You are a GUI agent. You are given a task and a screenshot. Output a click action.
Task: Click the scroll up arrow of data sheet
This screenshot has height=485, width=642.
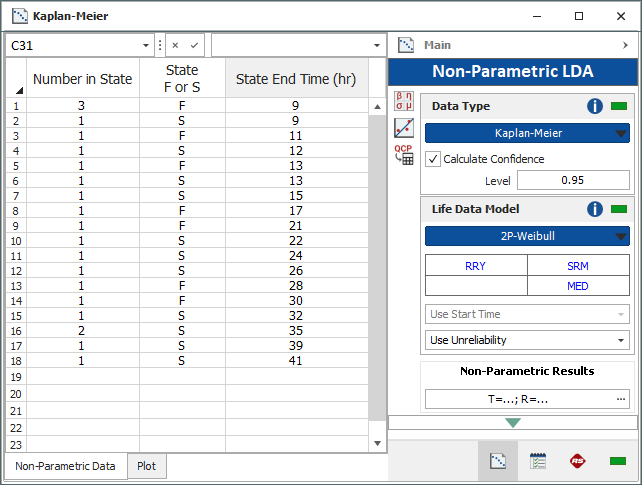pyautogui.click(x=378, y=107)
